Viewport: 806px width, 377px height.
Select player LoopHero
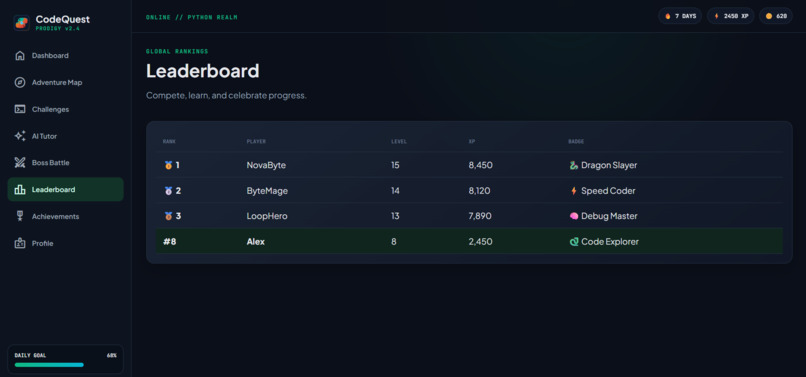pyautogui.click(x=267, y=216)
